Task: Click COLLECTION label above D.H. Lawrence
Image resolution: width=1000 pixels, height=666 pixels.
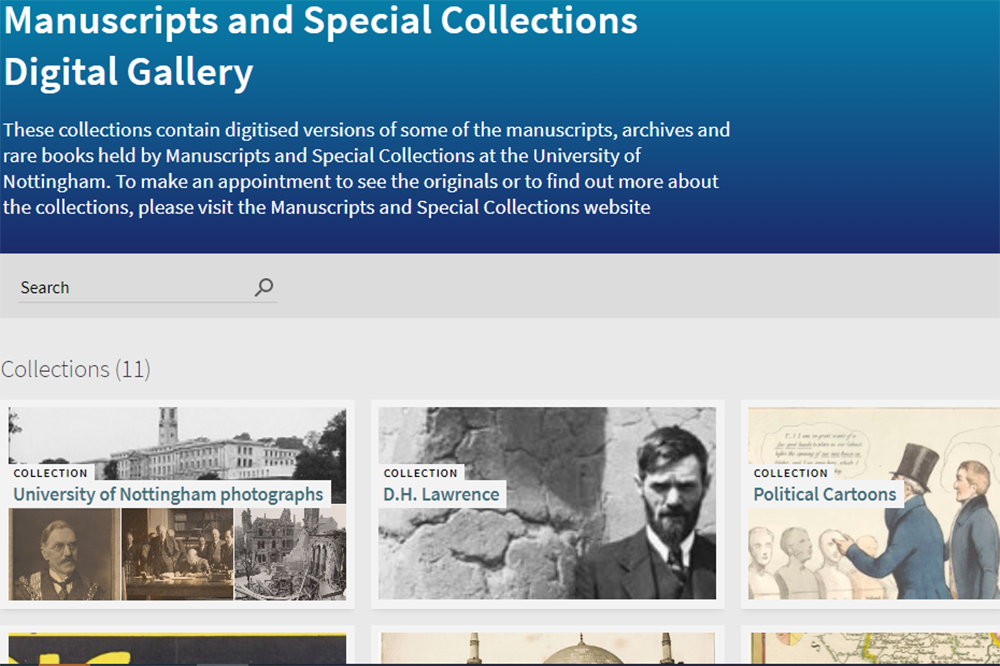Action: pyautogui.click(x=420, y=473)
